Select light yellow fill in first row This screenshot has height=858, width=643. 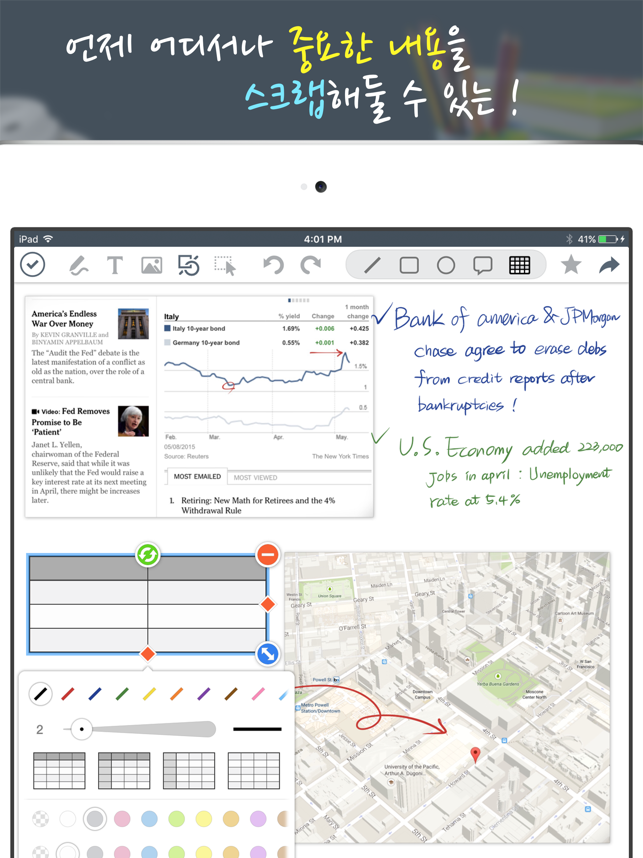pos(204,819)
